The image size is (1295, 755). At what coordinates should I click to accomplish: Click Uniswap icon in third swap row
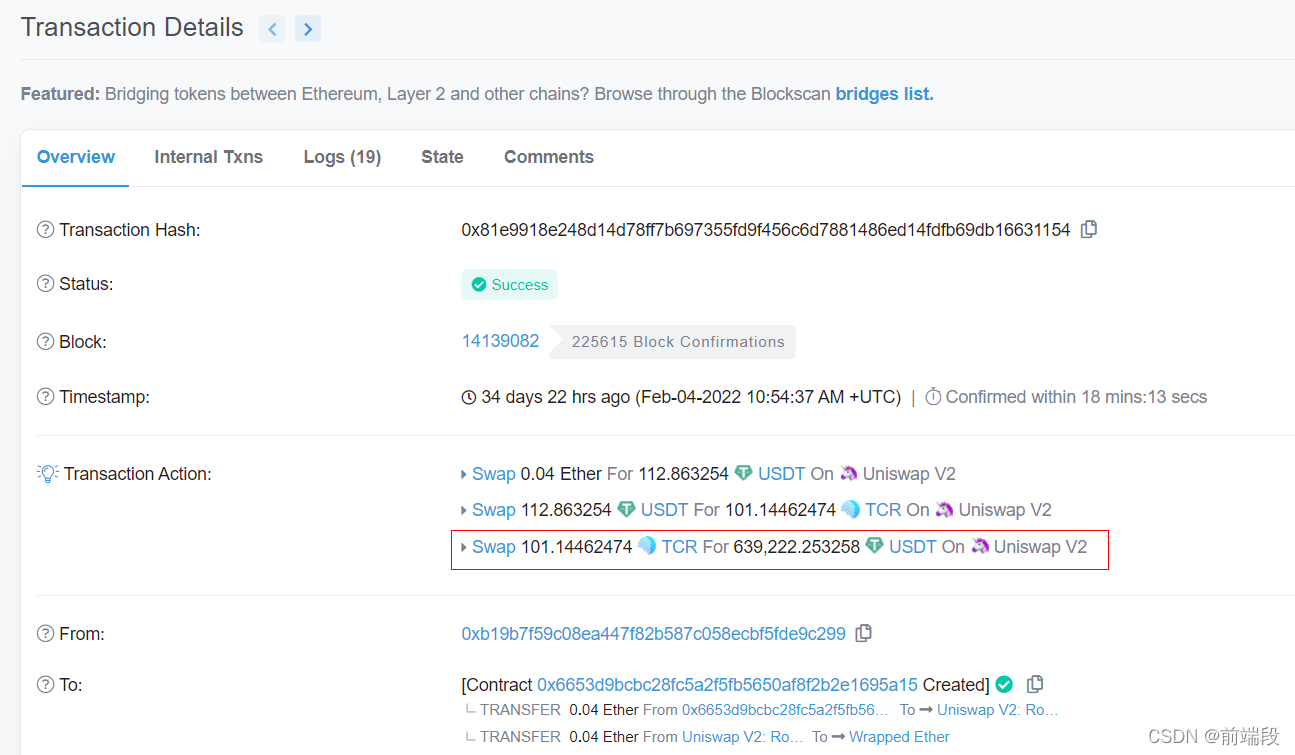[x=979, y=546]
